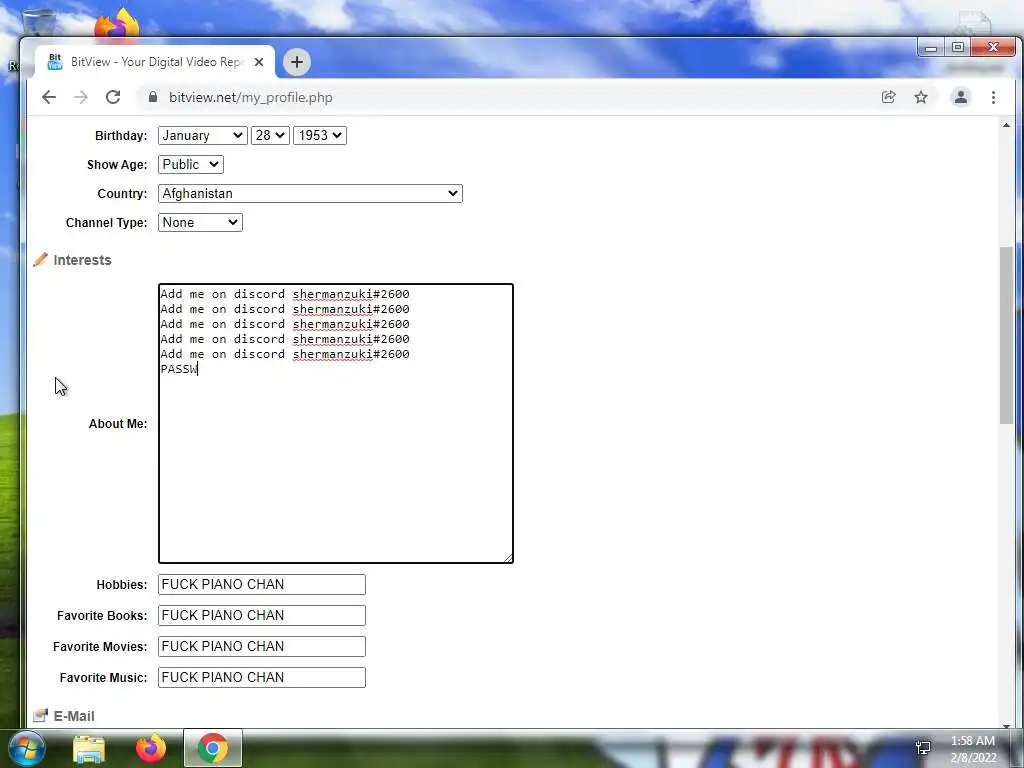Go back to the previous page
The height and width of the screenshot is (768, 1024).
click(x=49, y=97)
